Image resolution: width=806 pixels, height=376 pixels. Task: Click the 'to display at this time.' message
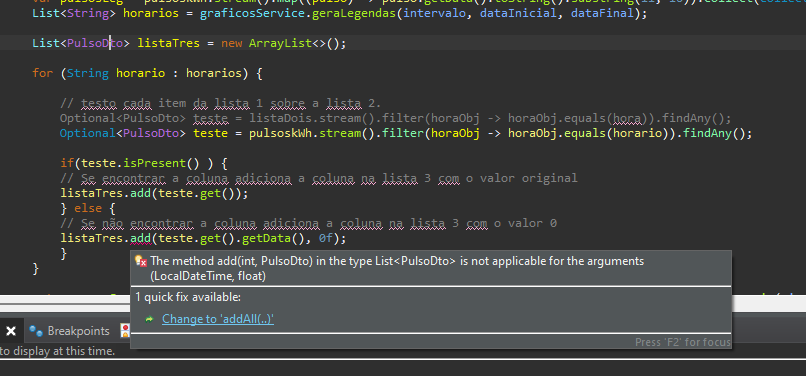[x=58, y=351]
